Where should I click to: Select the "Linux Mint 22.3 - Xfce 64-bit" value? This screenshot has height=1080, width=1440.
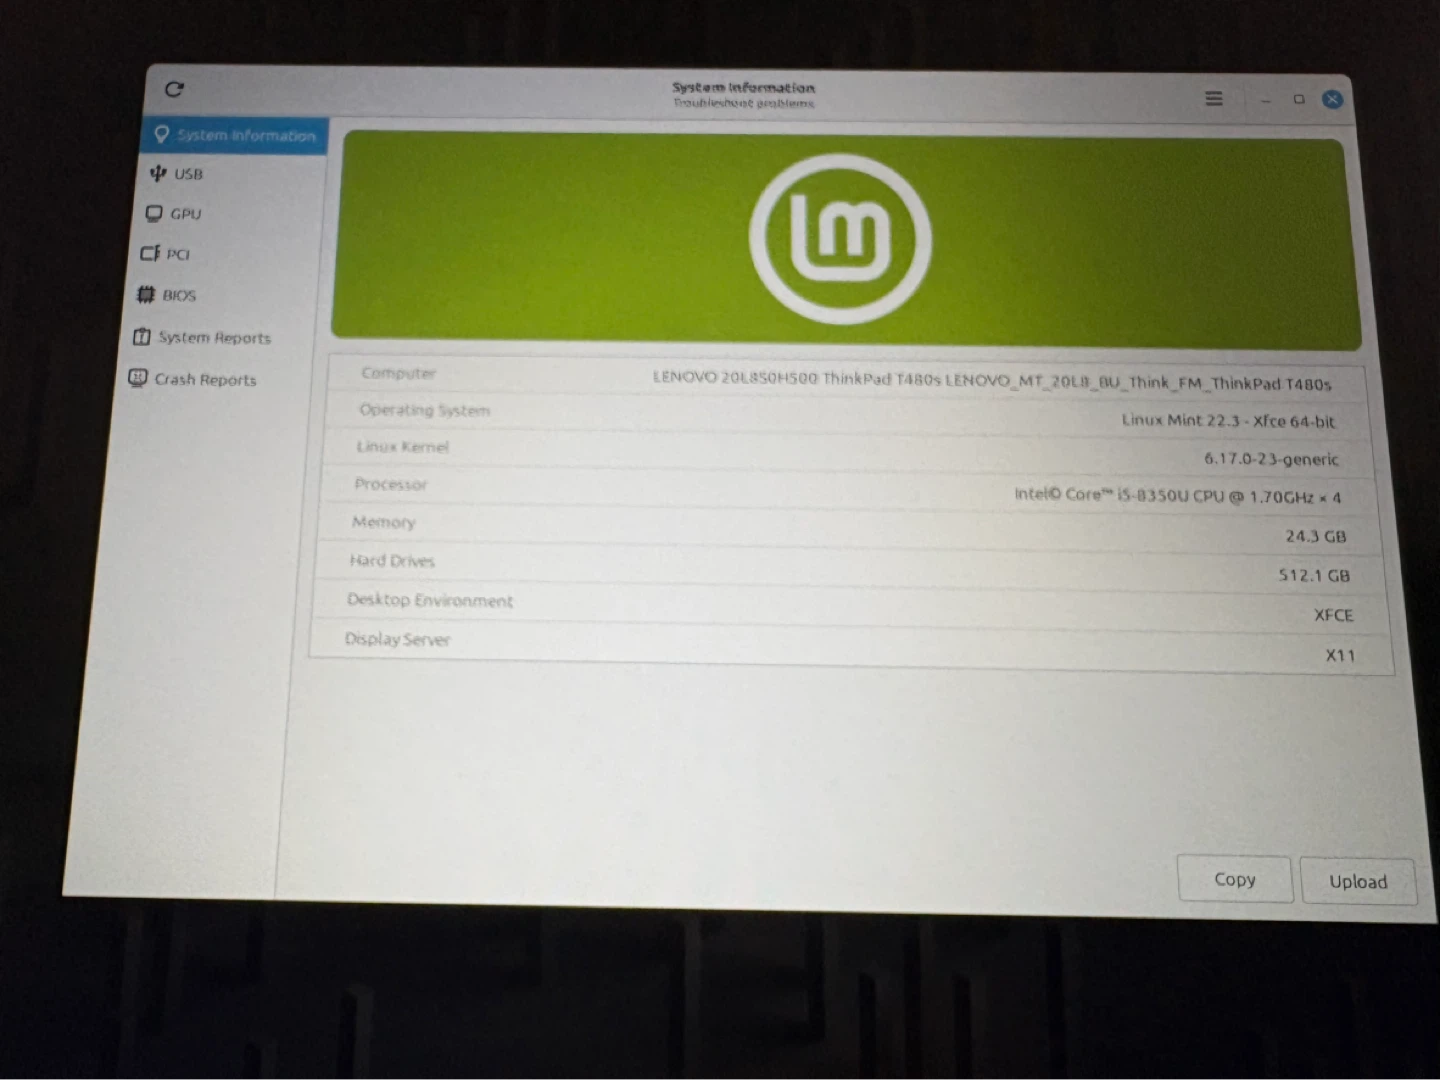(x=1228, y=421)
